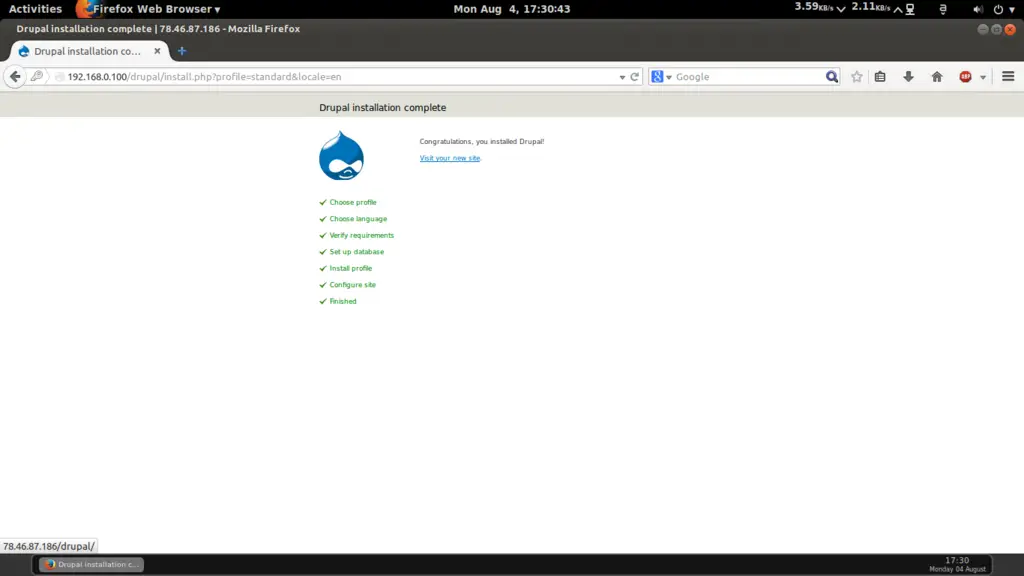
Task: Open the downloads arrow icon
Action: point(908,76)
